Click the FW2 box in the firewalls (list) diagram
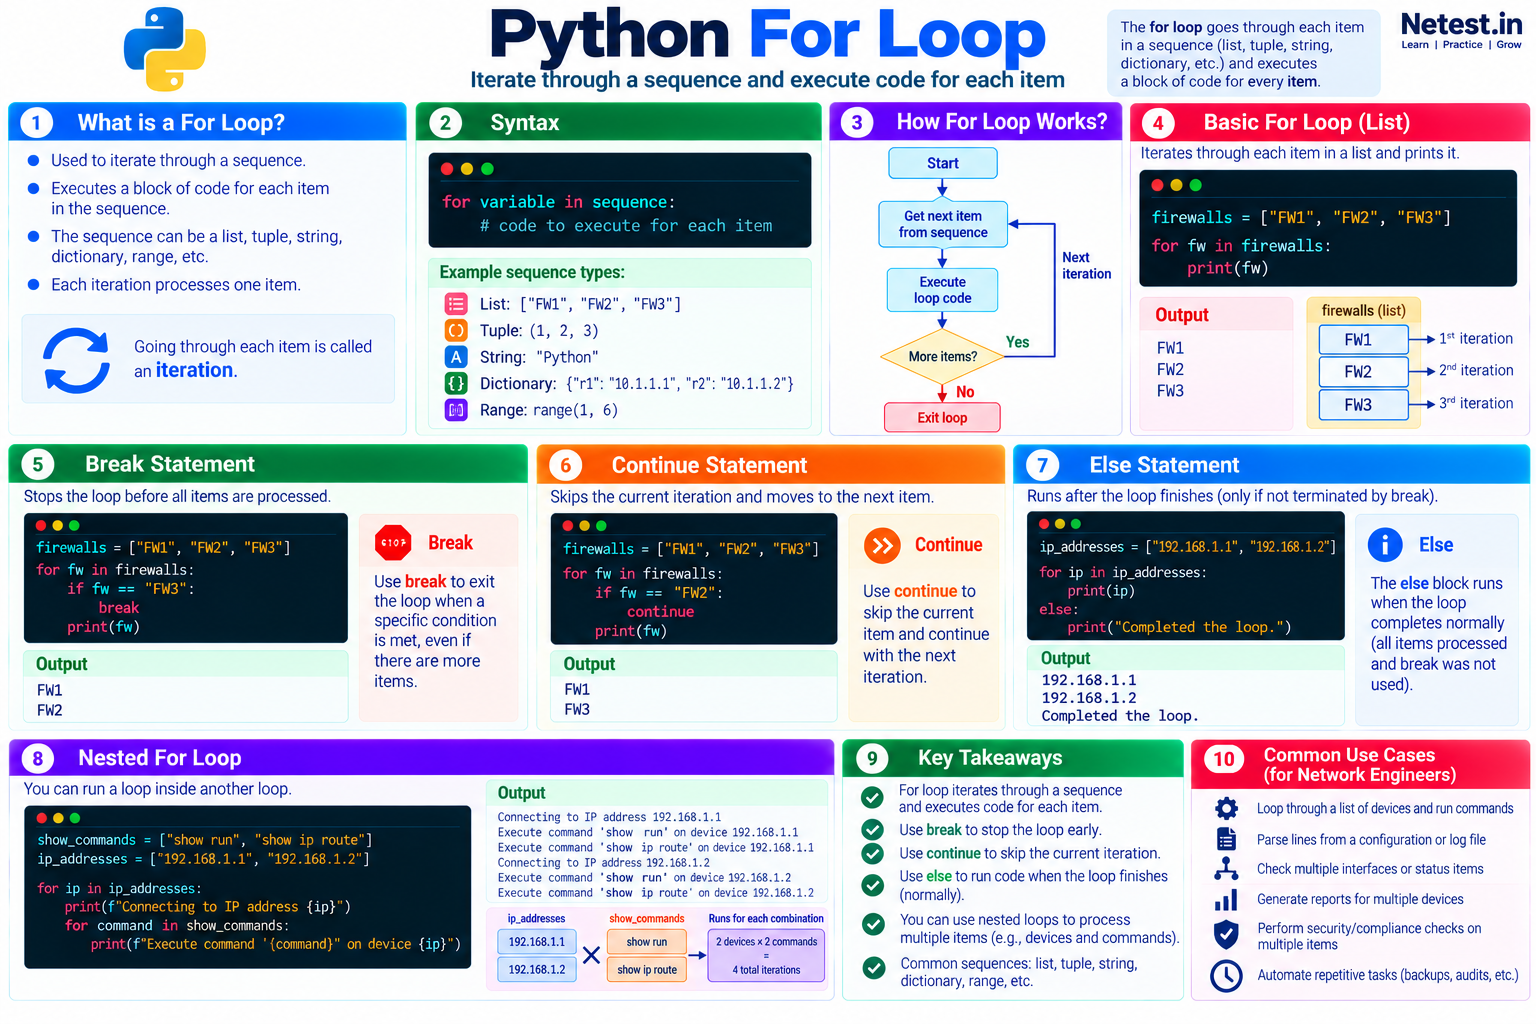This screenshot has height=1024, width=1536. click(x=1362, y=372)
